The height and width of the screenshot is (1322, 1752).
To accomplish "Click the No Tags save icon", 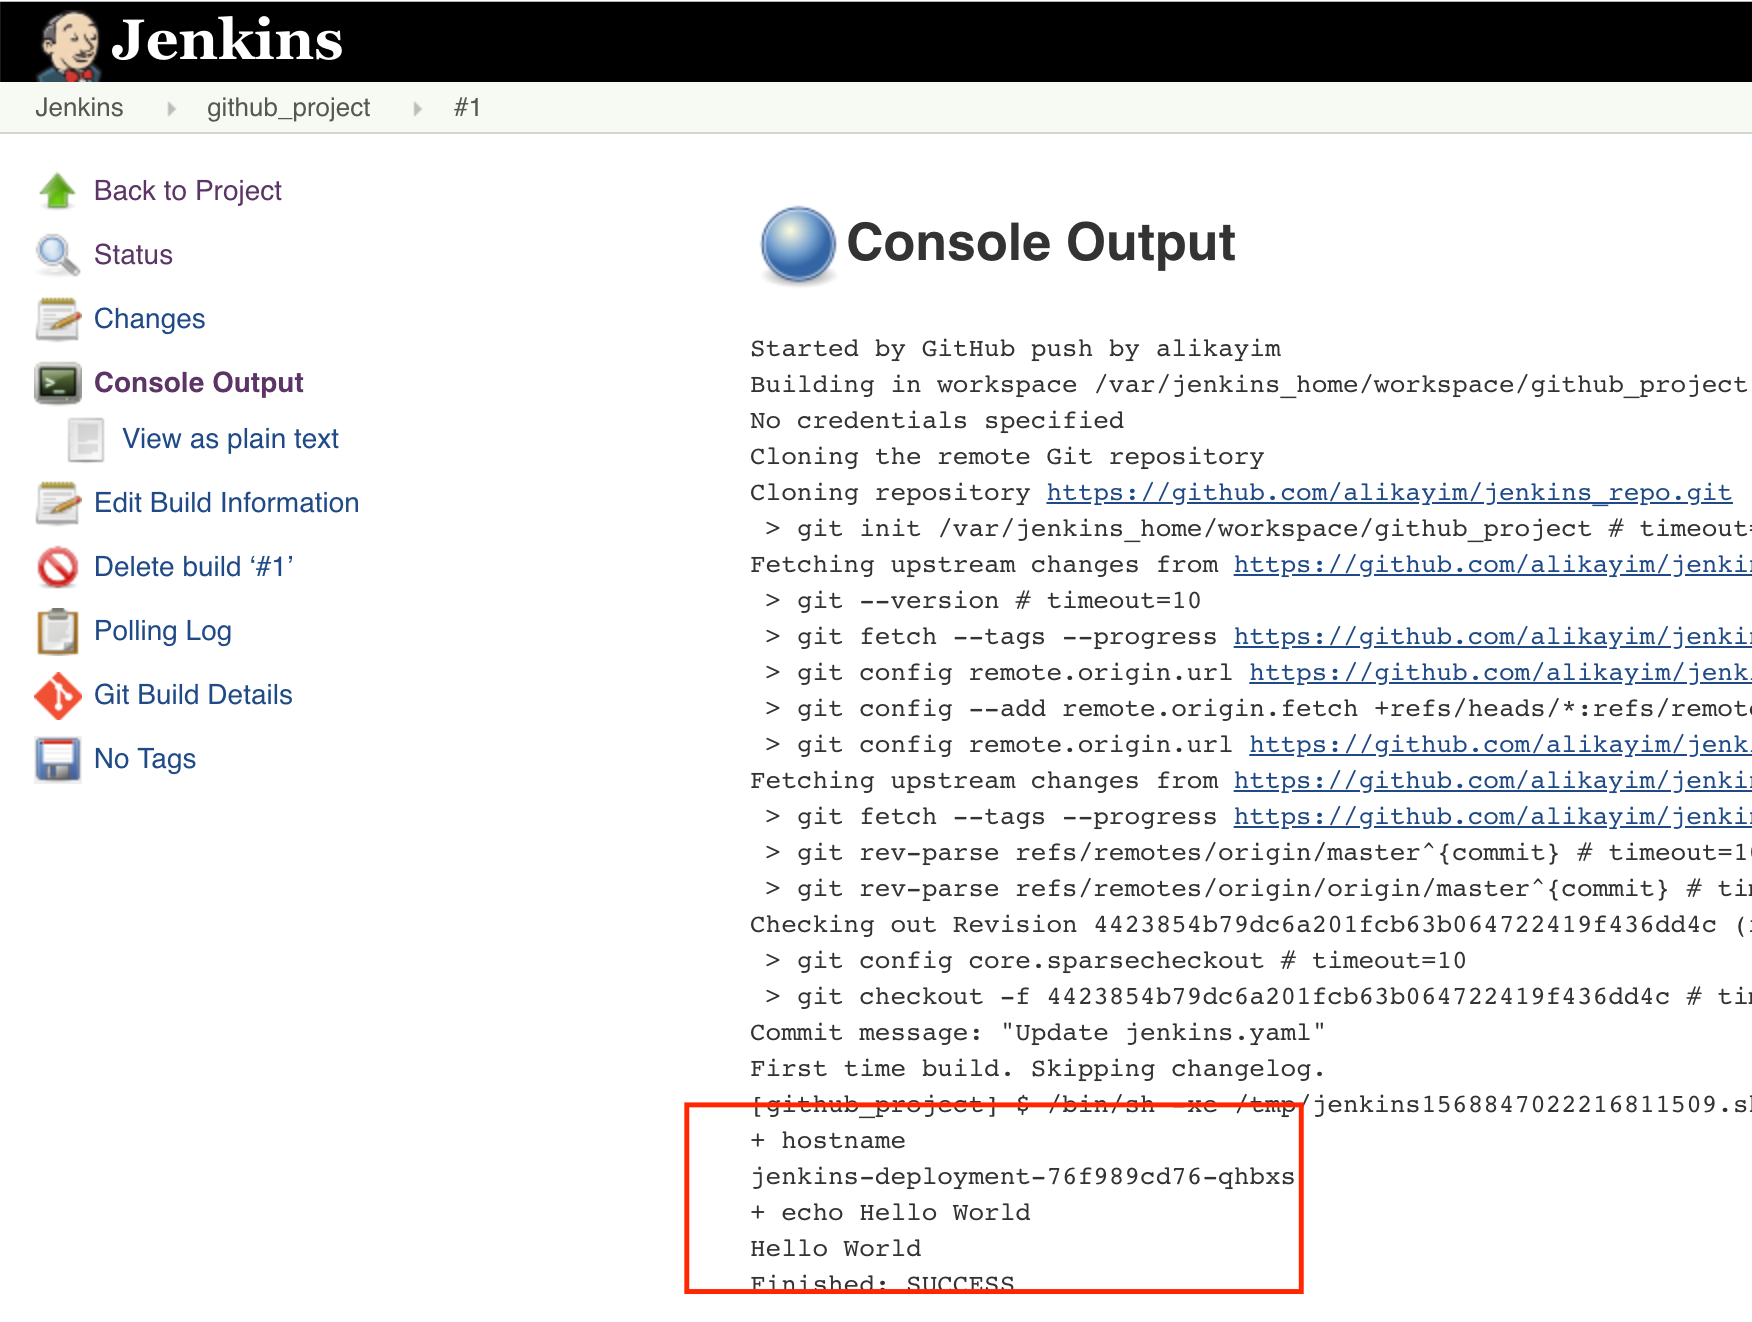I will [57, 759].
